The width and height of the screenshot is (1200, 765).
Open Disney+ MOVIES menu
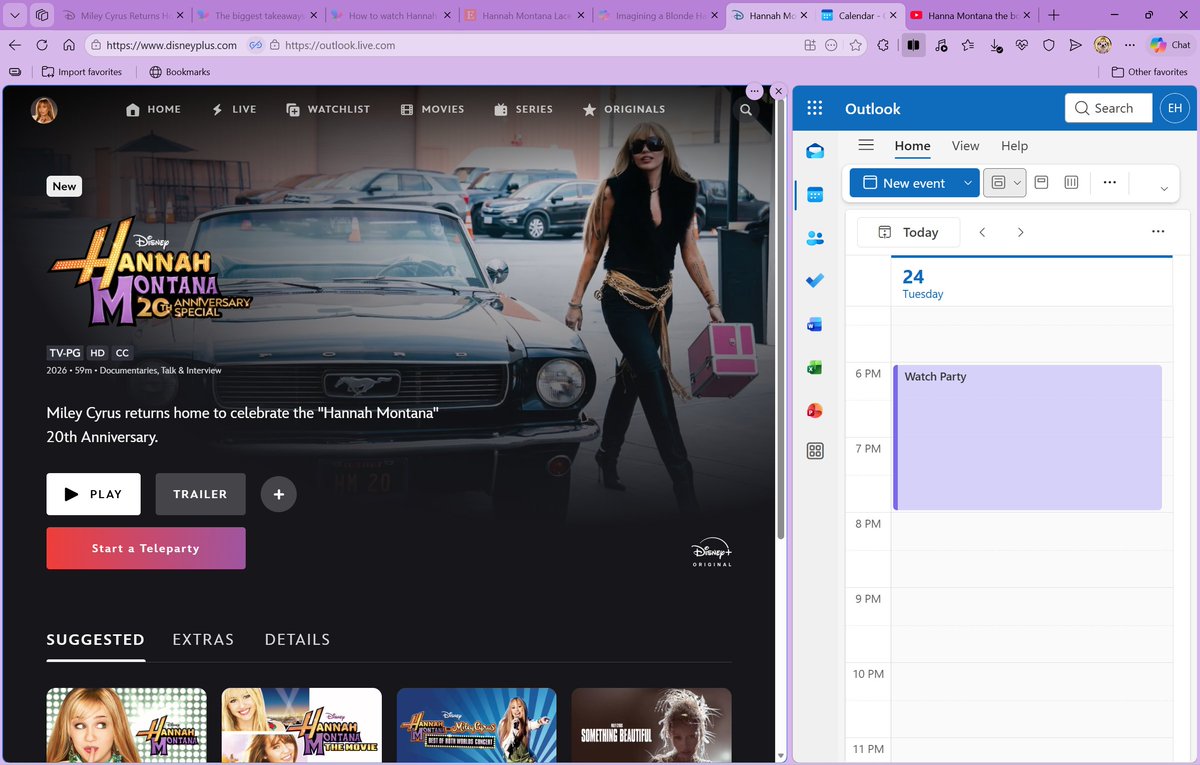[x=432, y=109]
